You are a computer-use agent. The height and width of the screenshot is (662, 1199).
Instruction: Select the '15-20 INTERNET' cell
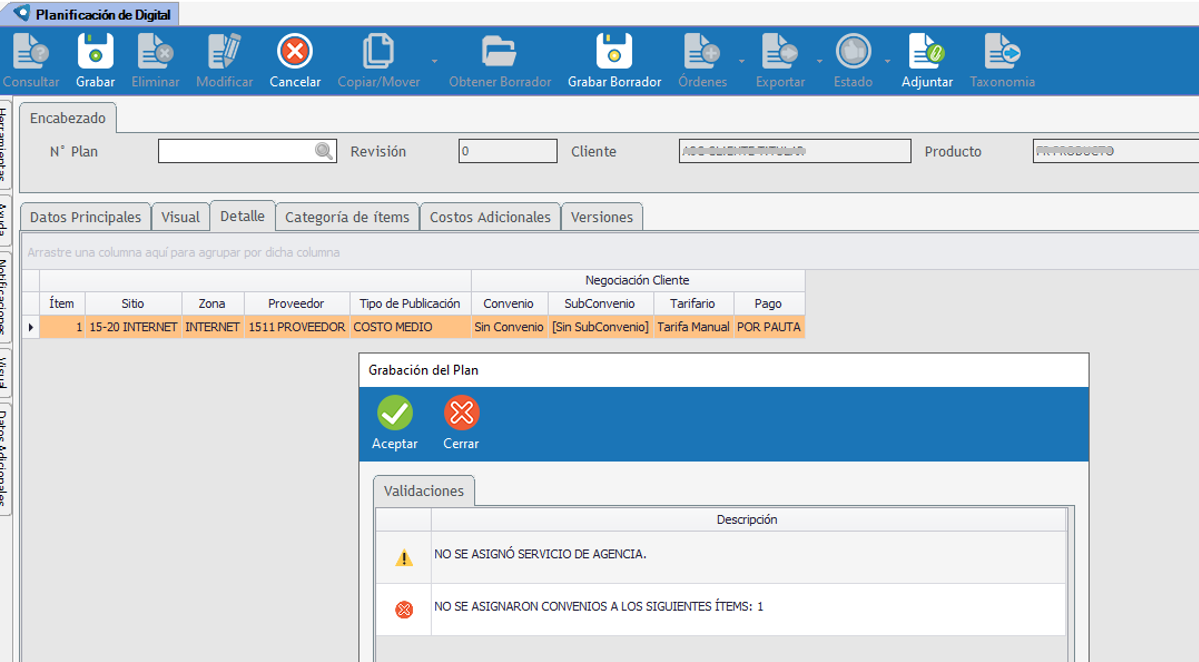click(133, 327)
